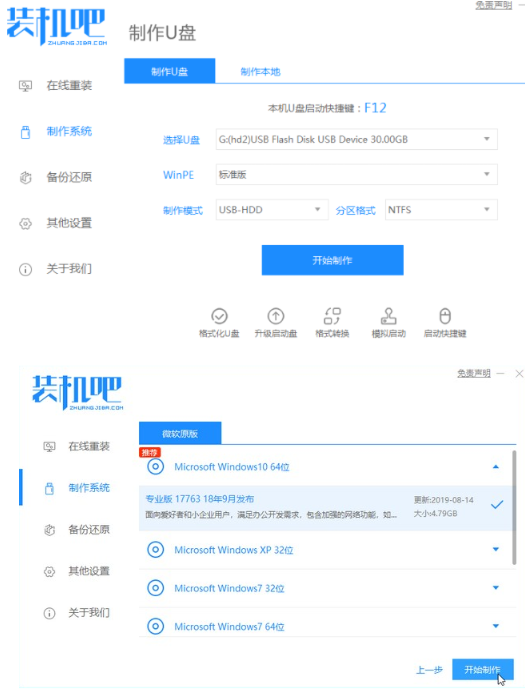
Task: Open 在线重装 in upper window sidebar
Action: (56, 85)
